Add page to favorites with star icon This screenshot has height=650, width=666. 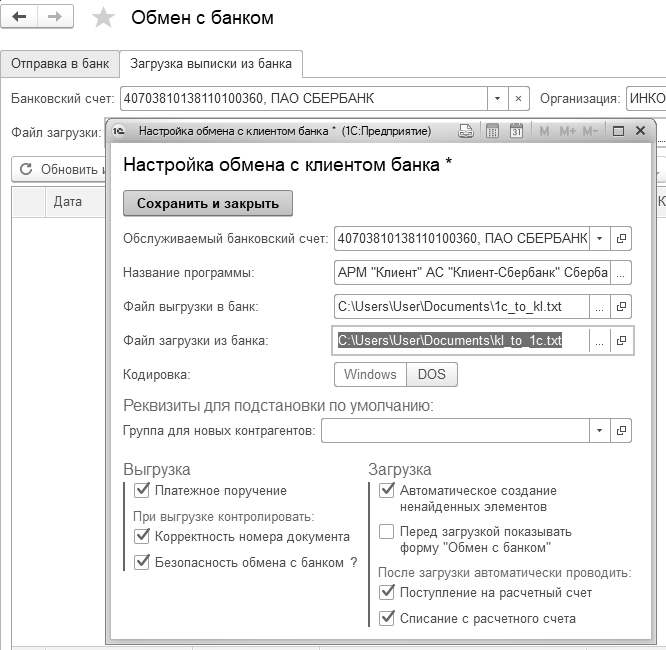click(x=103, y=18)
